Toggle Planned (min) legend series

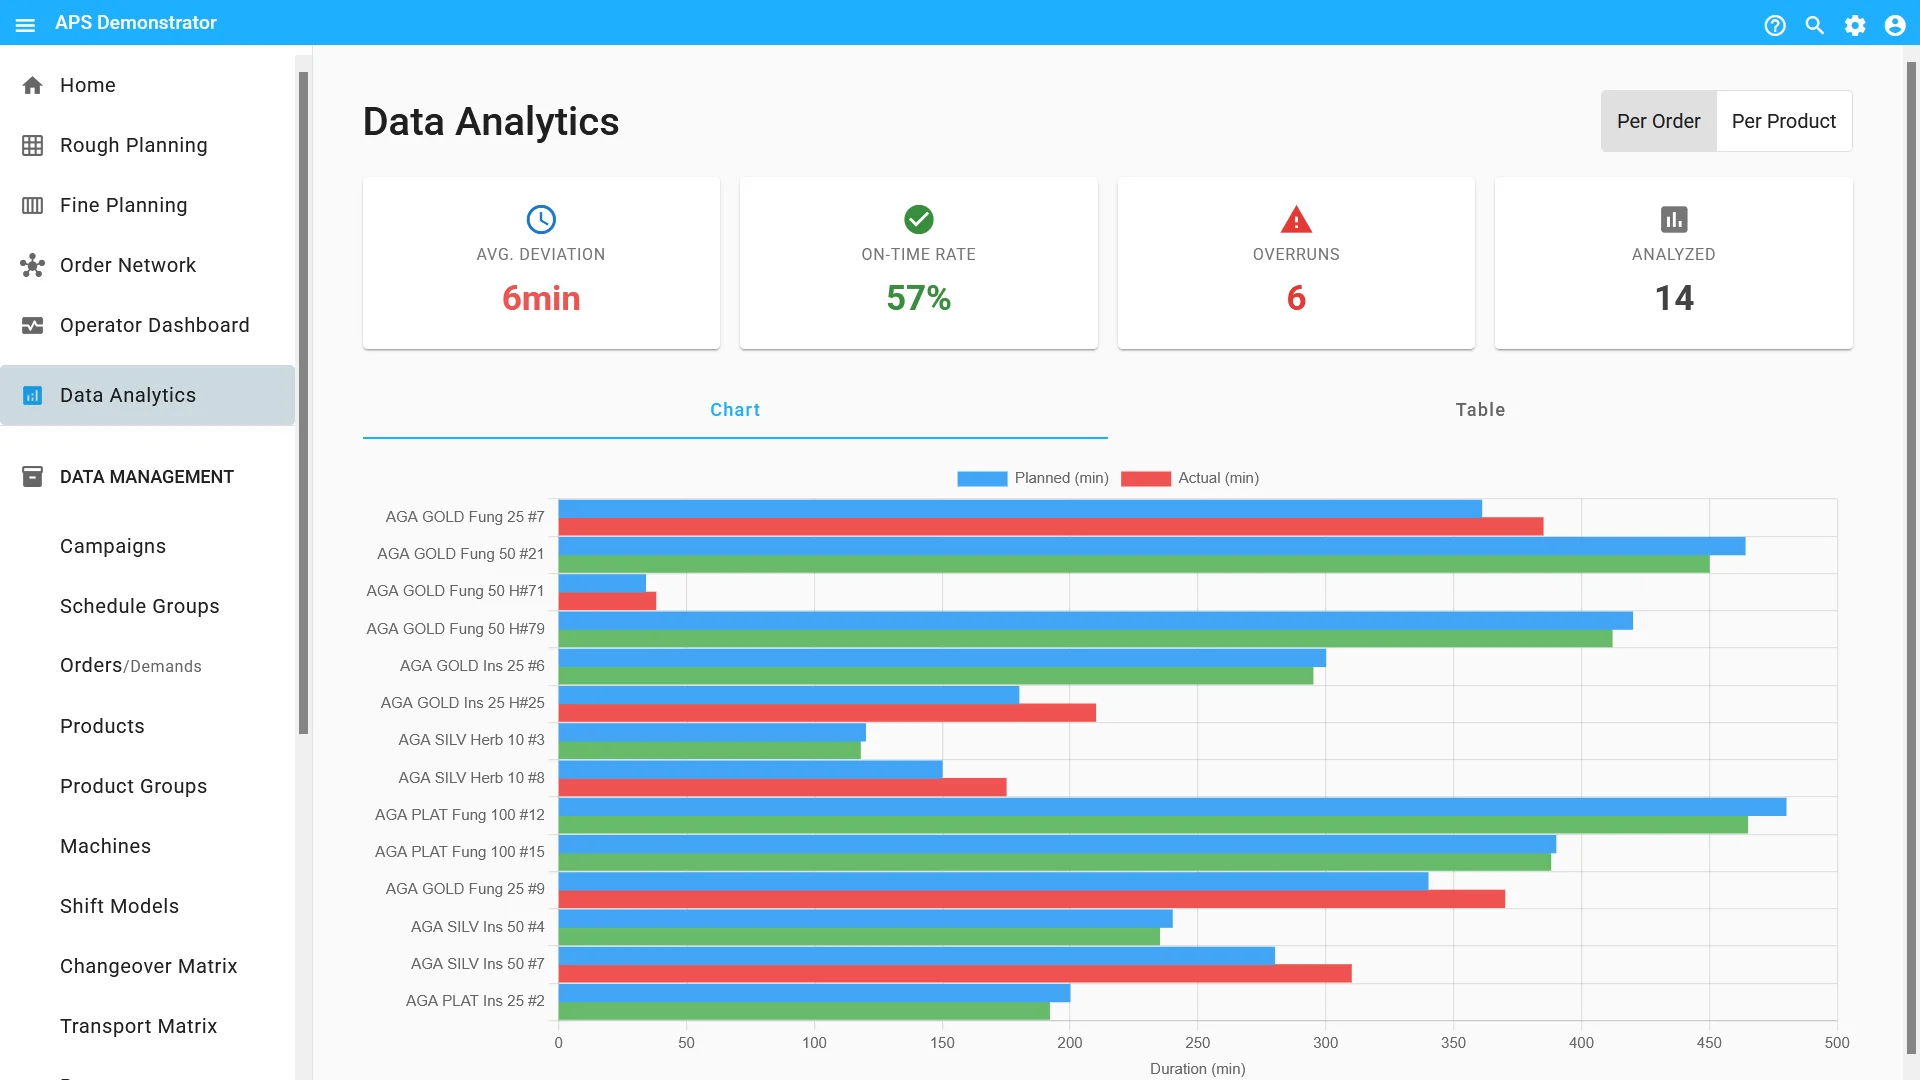click(1032, 478)
